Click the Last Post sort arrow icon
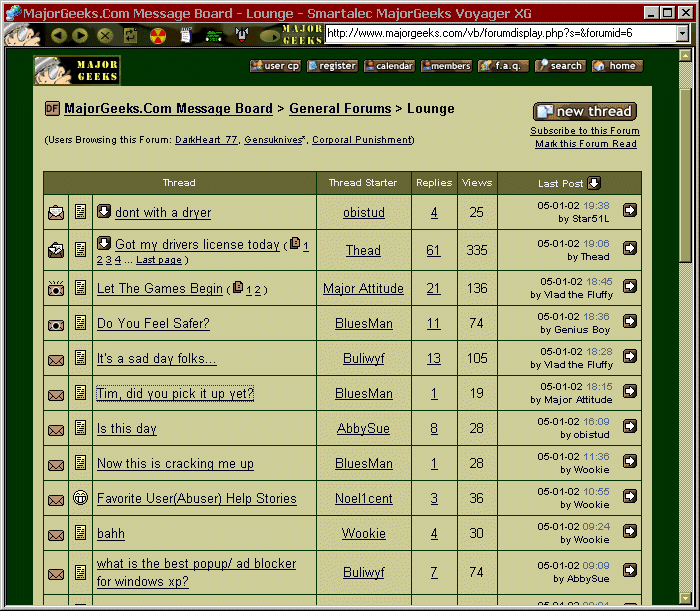Screen dimensions: 700x611 [x=594, y=183]
